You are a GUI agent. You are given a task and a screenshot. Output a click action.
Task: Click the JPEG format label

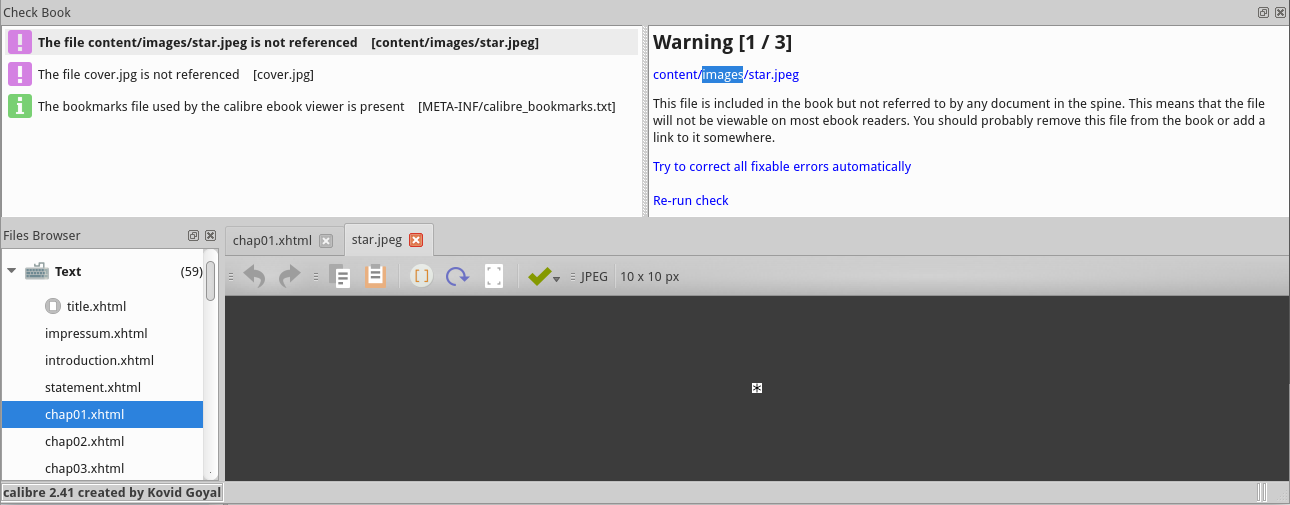[594, 276]
